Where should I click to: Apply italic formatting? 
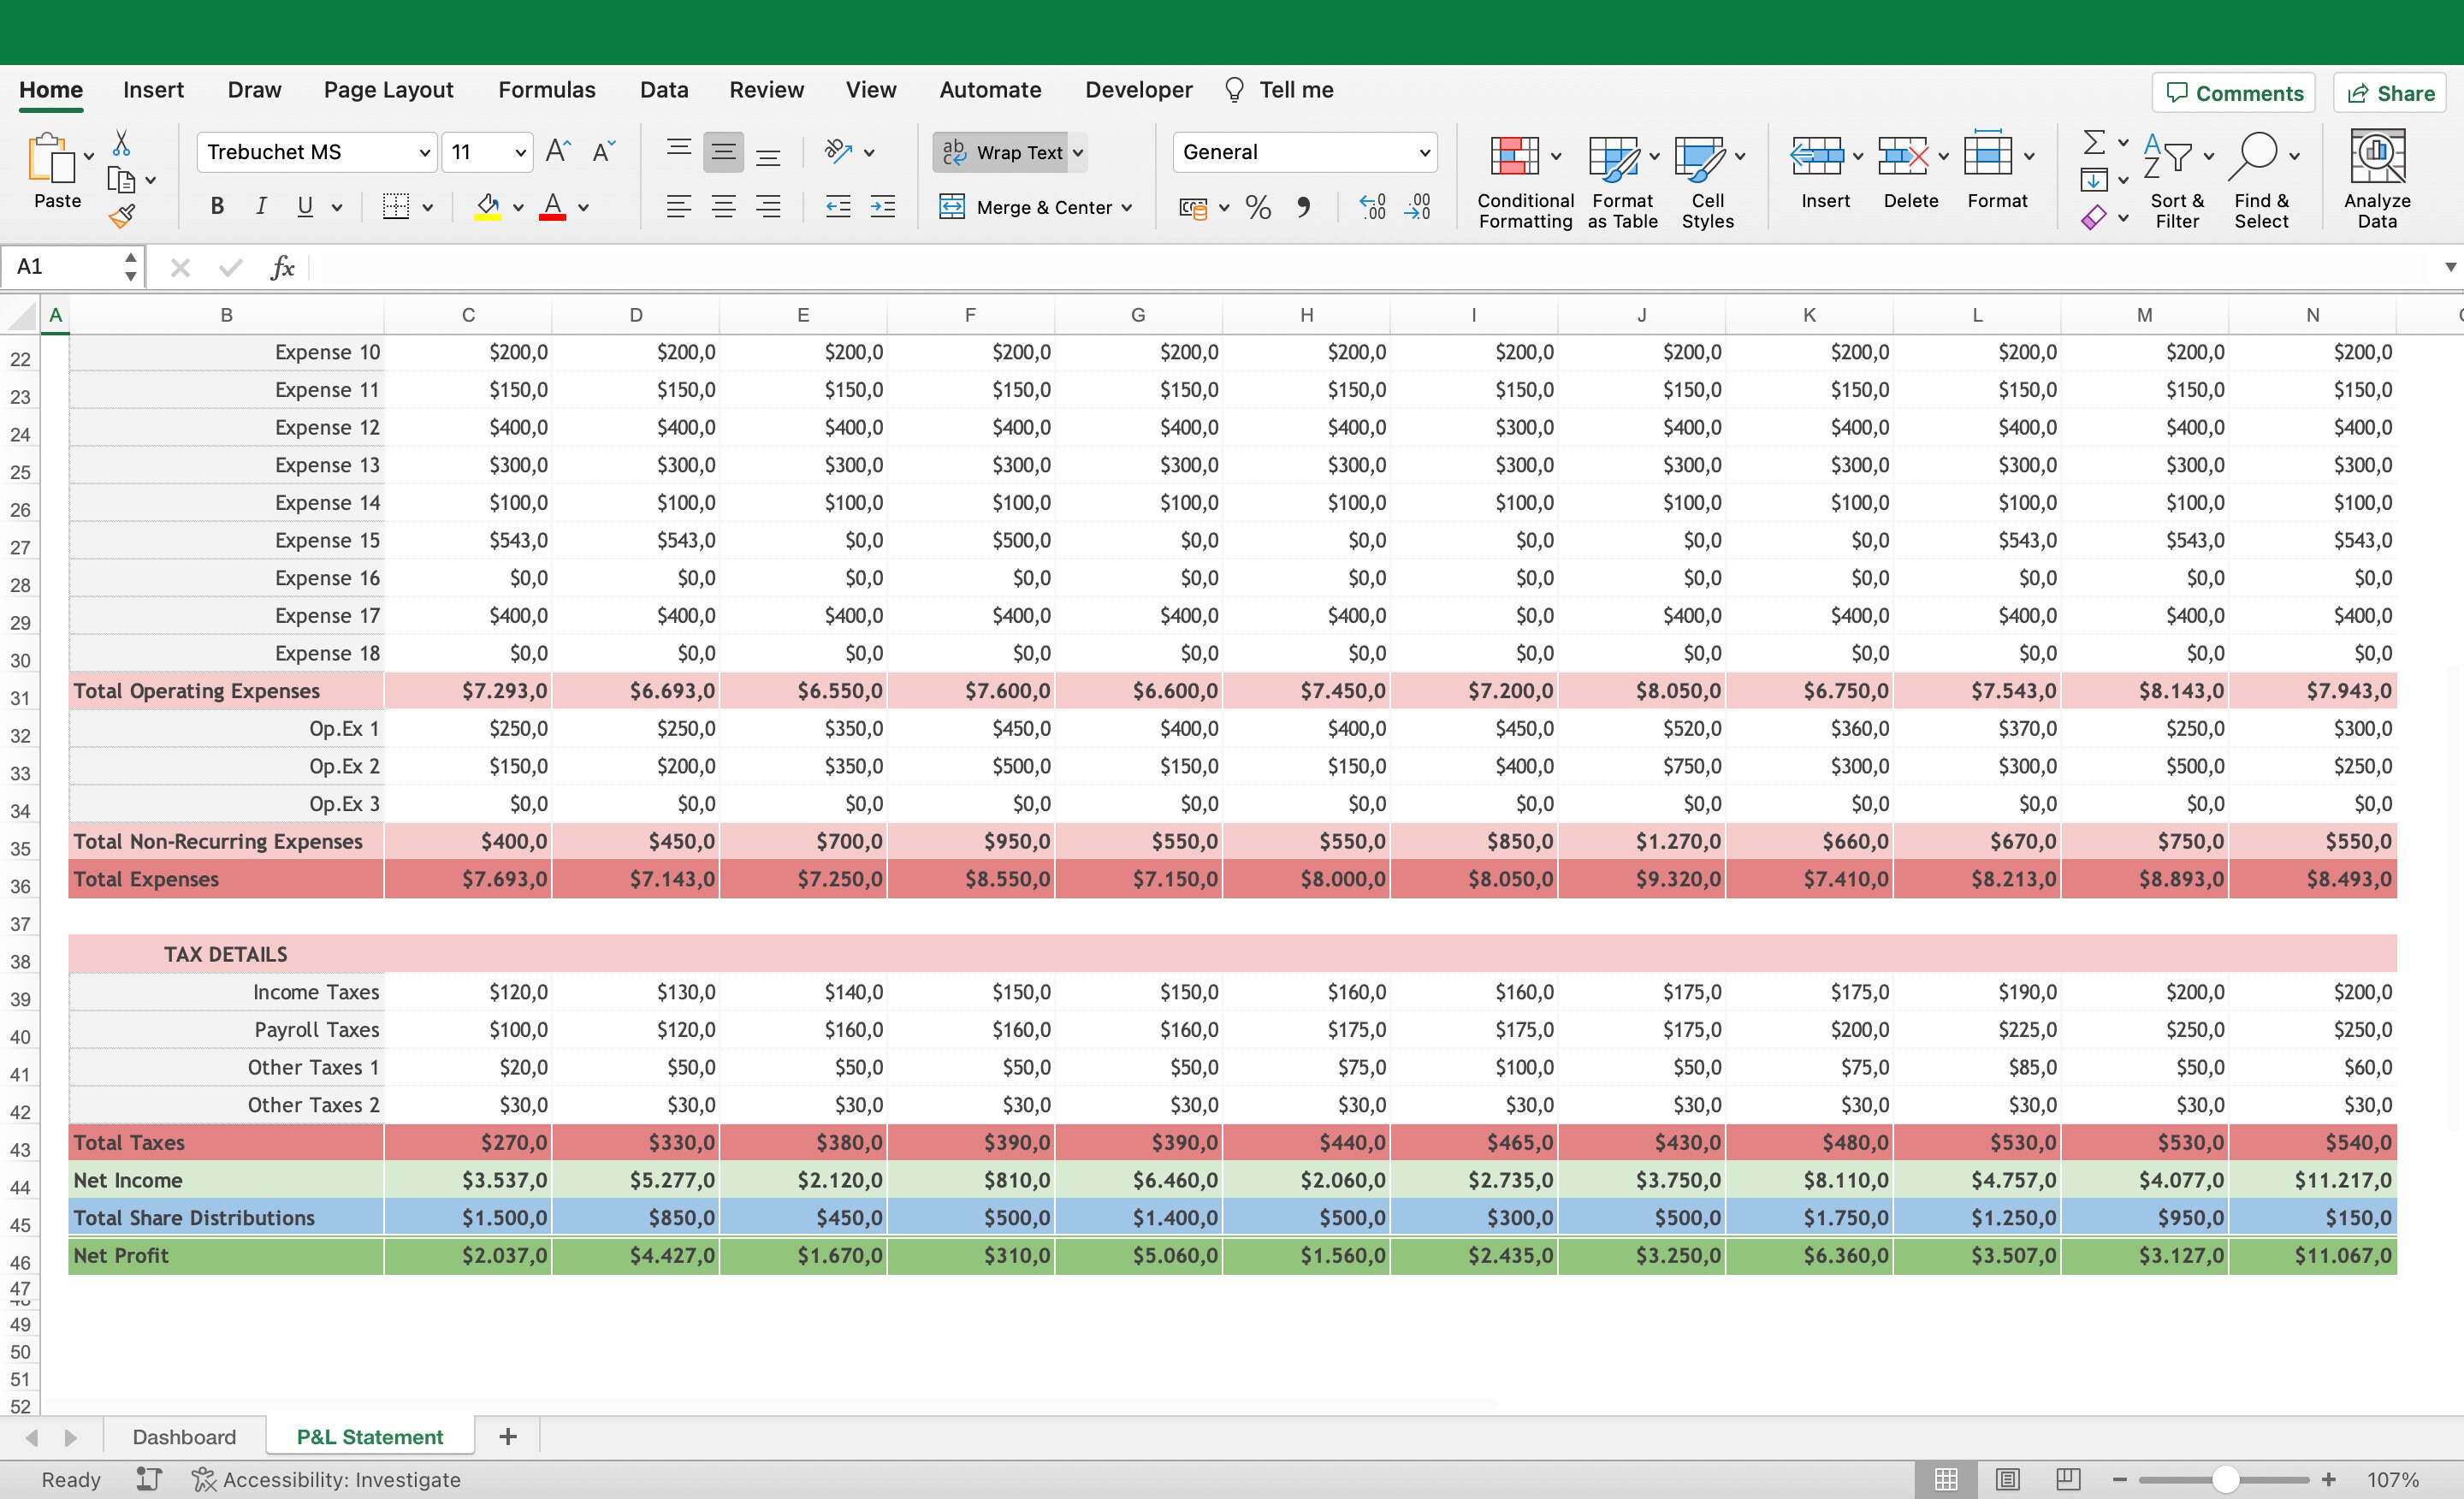click(x=260, y=206)
